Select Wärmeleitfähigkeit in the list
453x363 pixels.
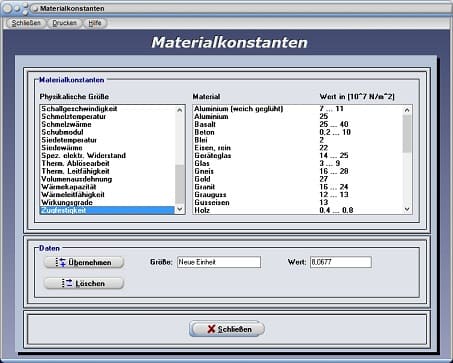click(x=107, y=195)
